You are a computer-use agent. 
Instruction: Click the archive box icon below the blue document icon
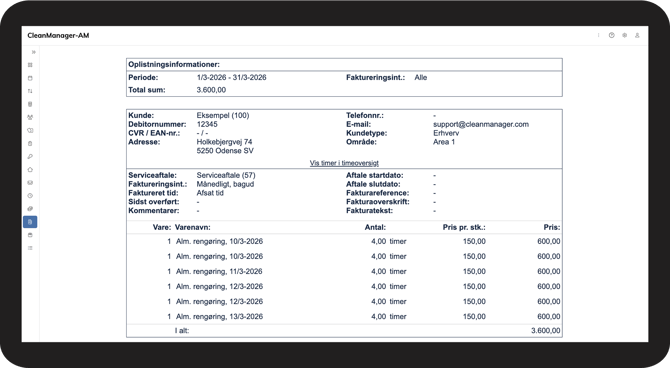pyautogui.click(x=30, y=235)
